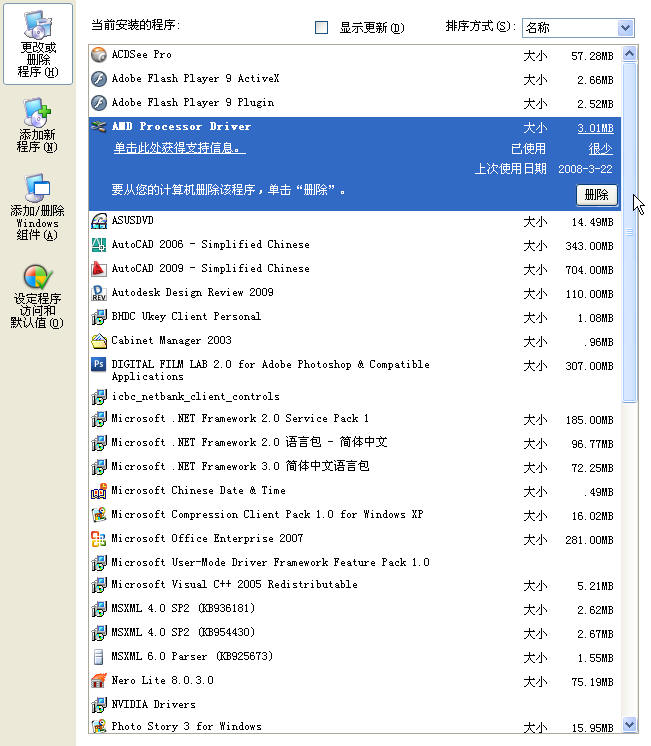This screenshot has width=651, height=746.
Task: Click the 343.00MB size value
Action: (x=589, y=246)
